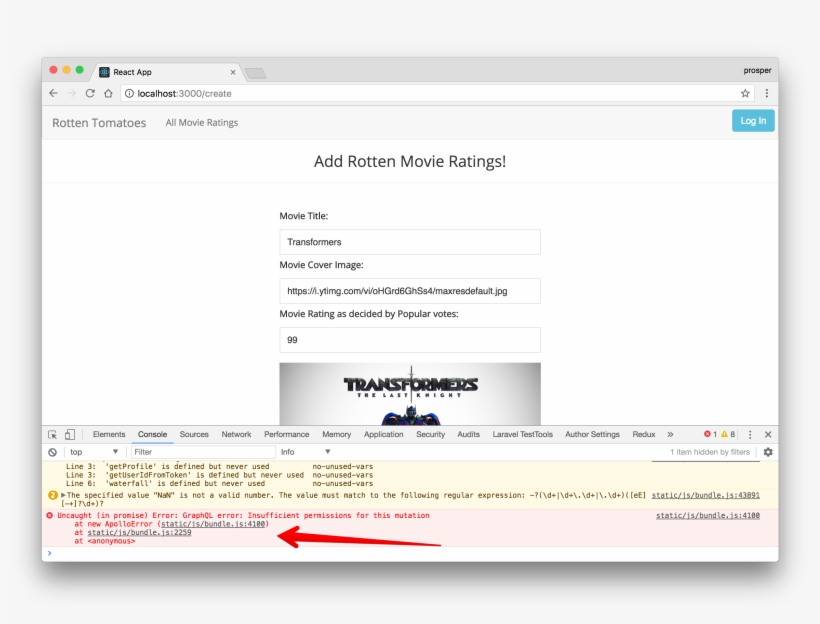Screen dimensions: 820x624
Task: Open the top context dropdown
Action: (x=94, y=452)
